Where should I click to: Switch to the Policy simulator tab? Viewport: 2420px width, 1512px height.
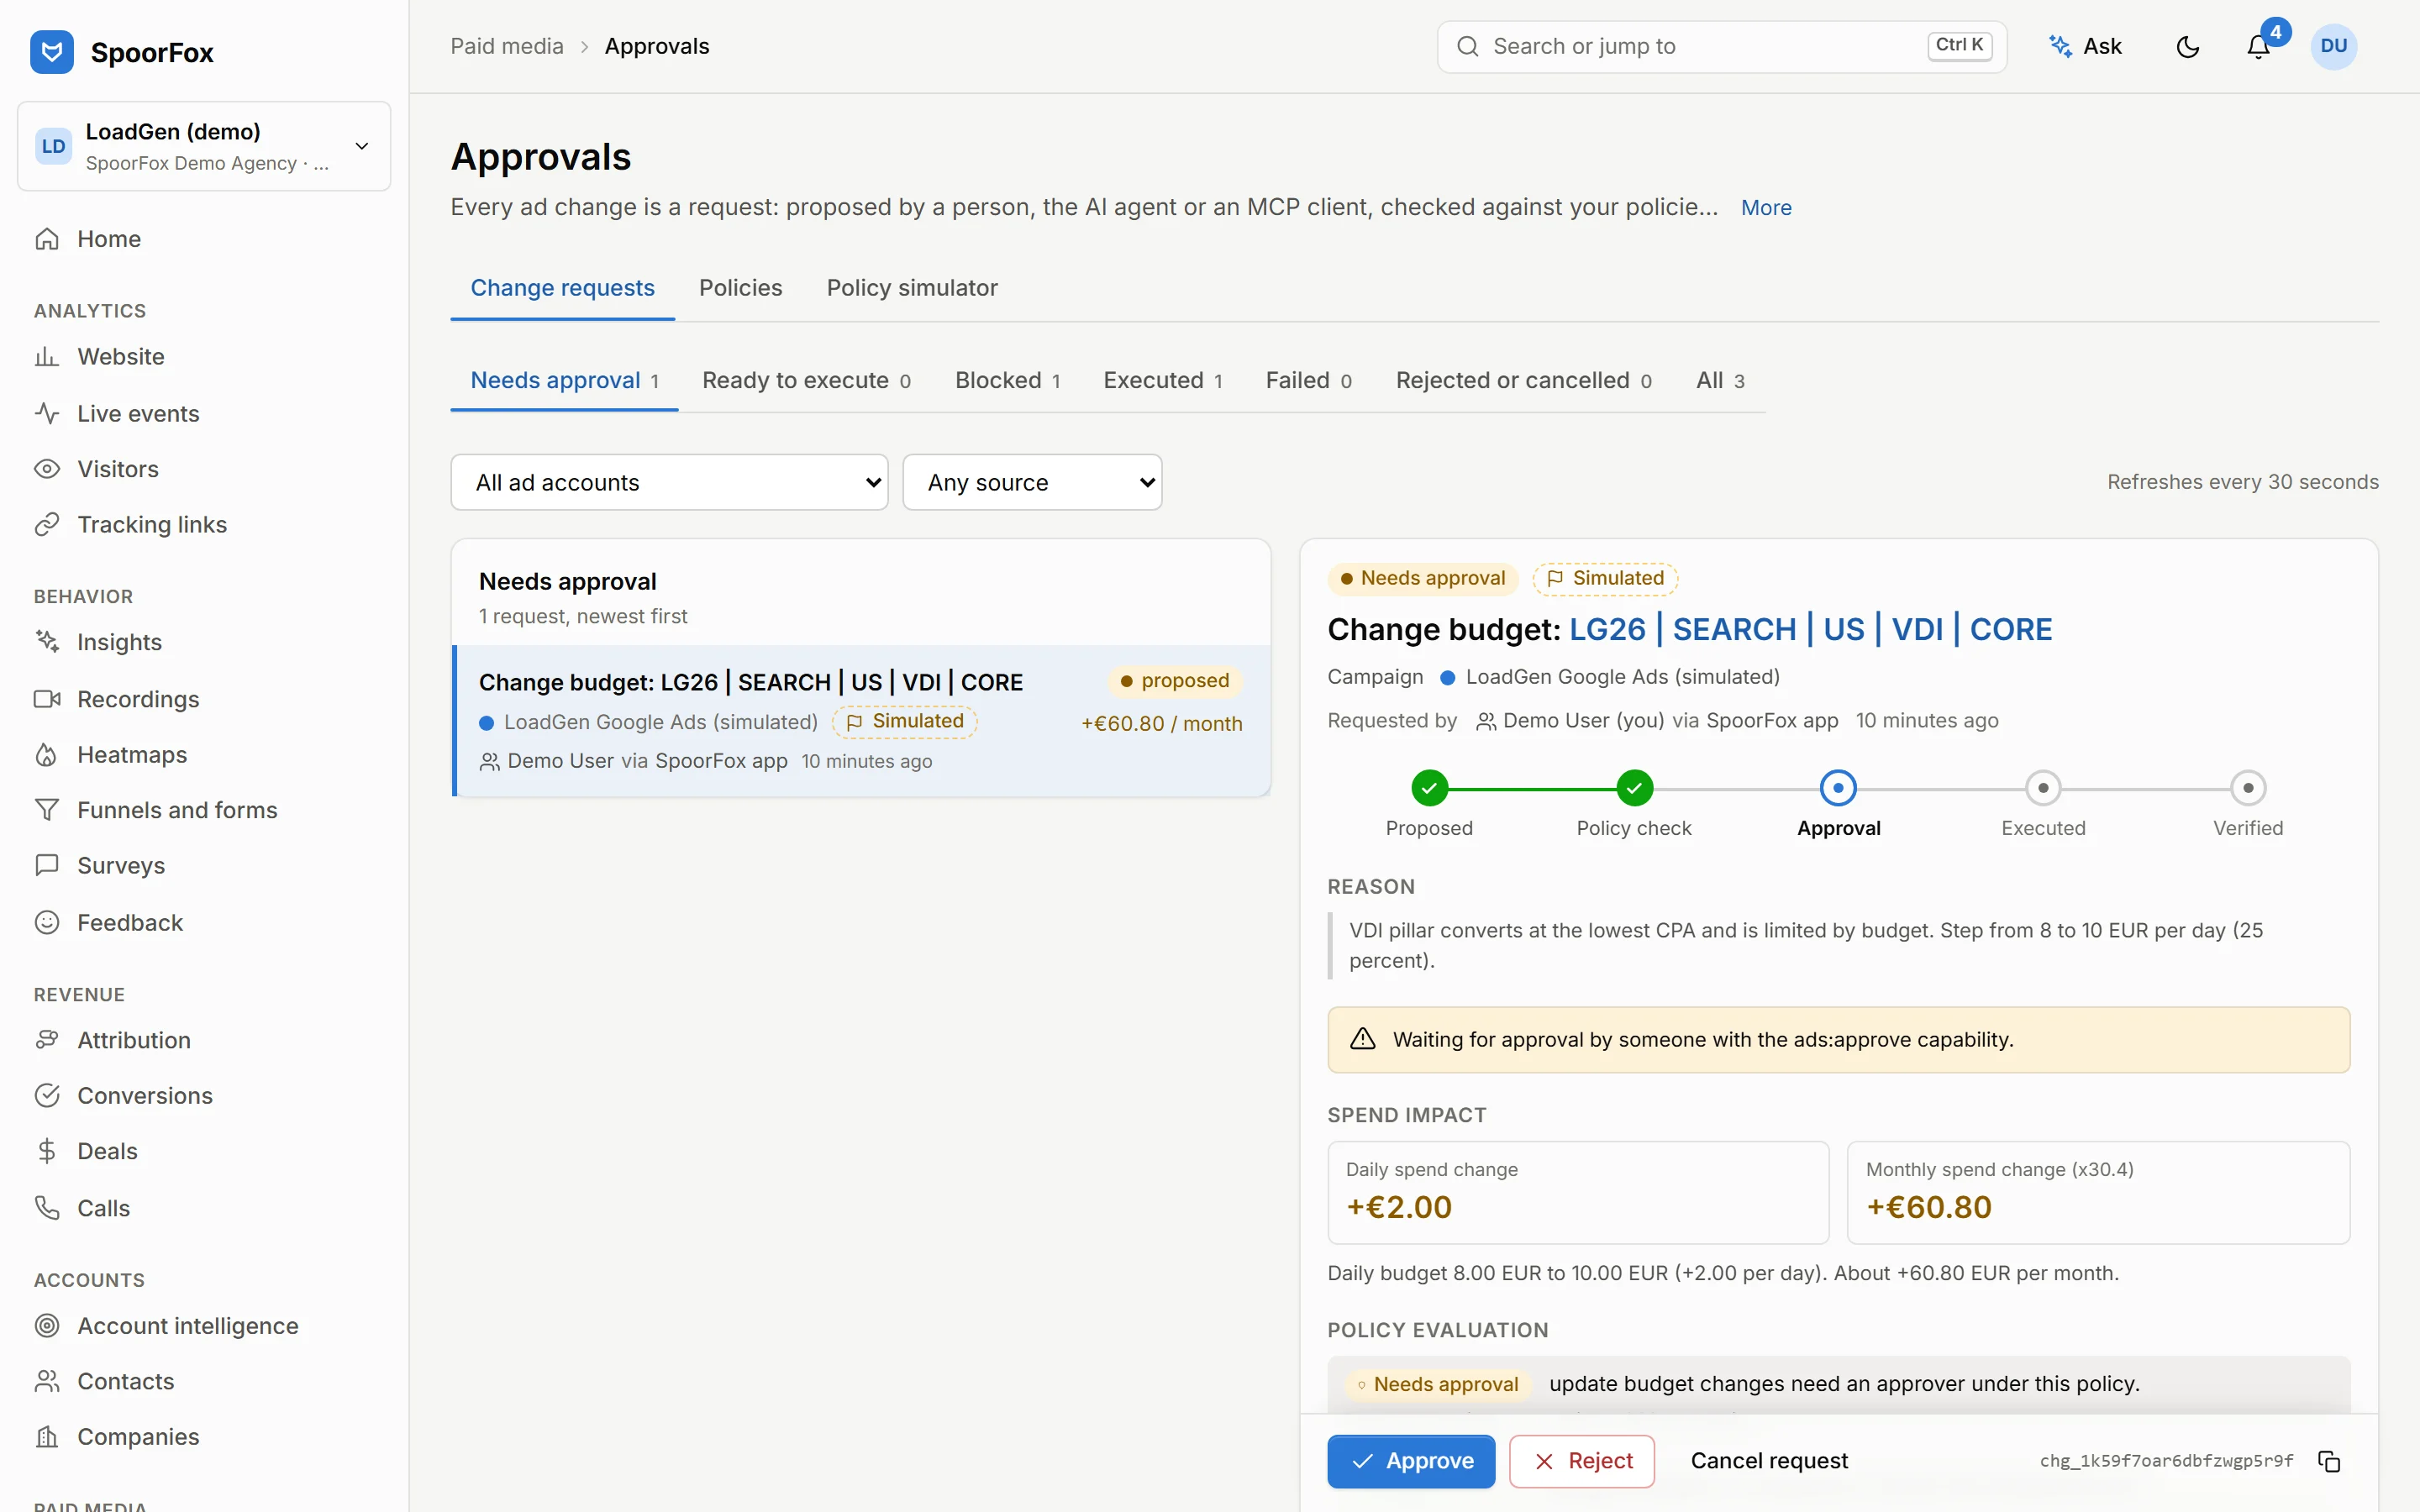[x=912, y=288]
